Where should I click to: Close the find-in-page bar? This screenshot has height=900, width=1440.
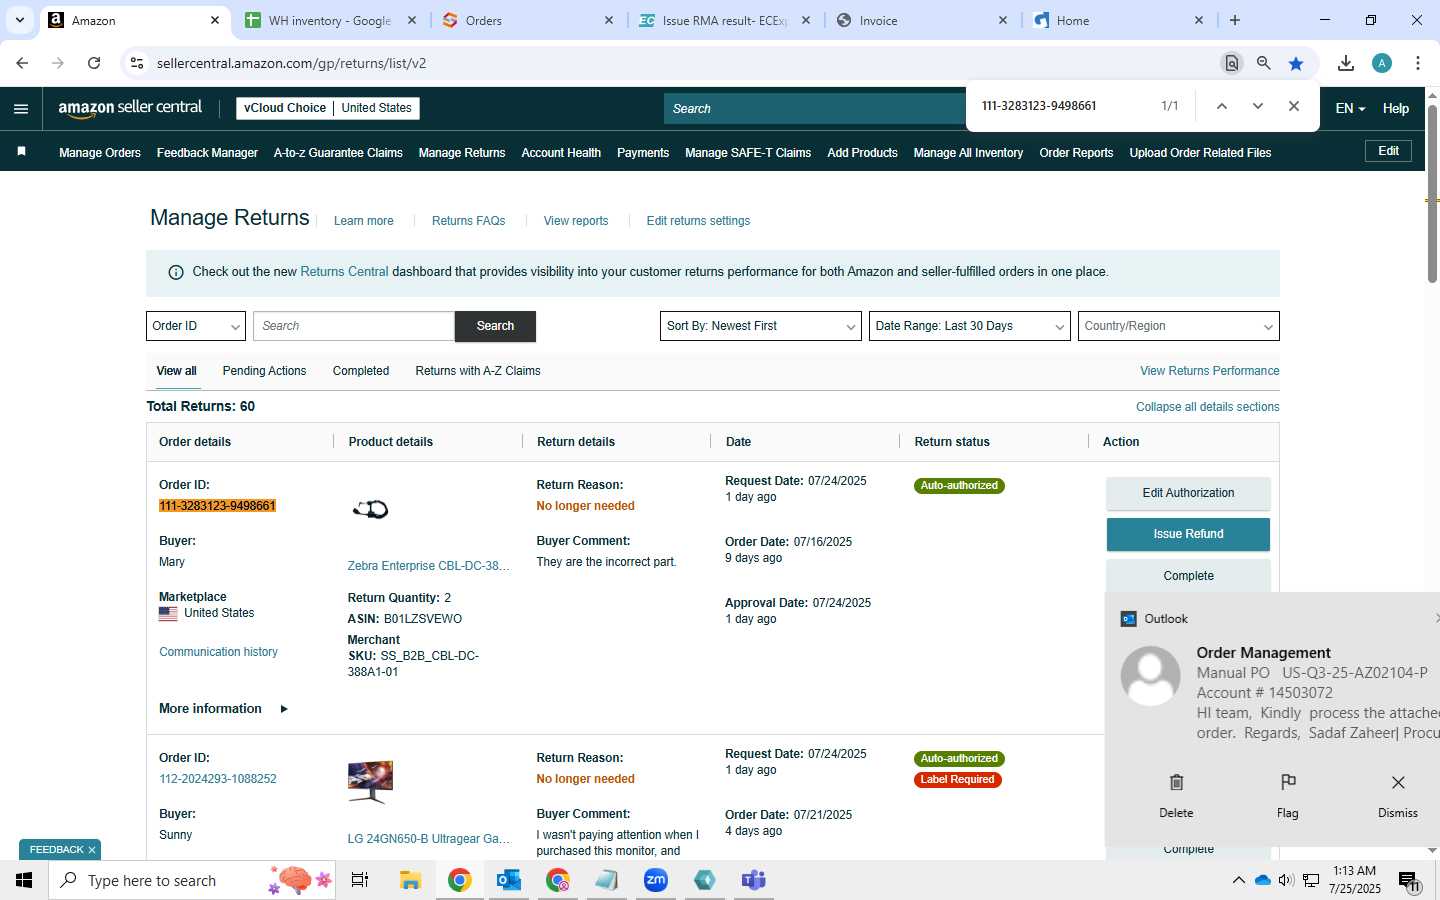click(1294, 106)
